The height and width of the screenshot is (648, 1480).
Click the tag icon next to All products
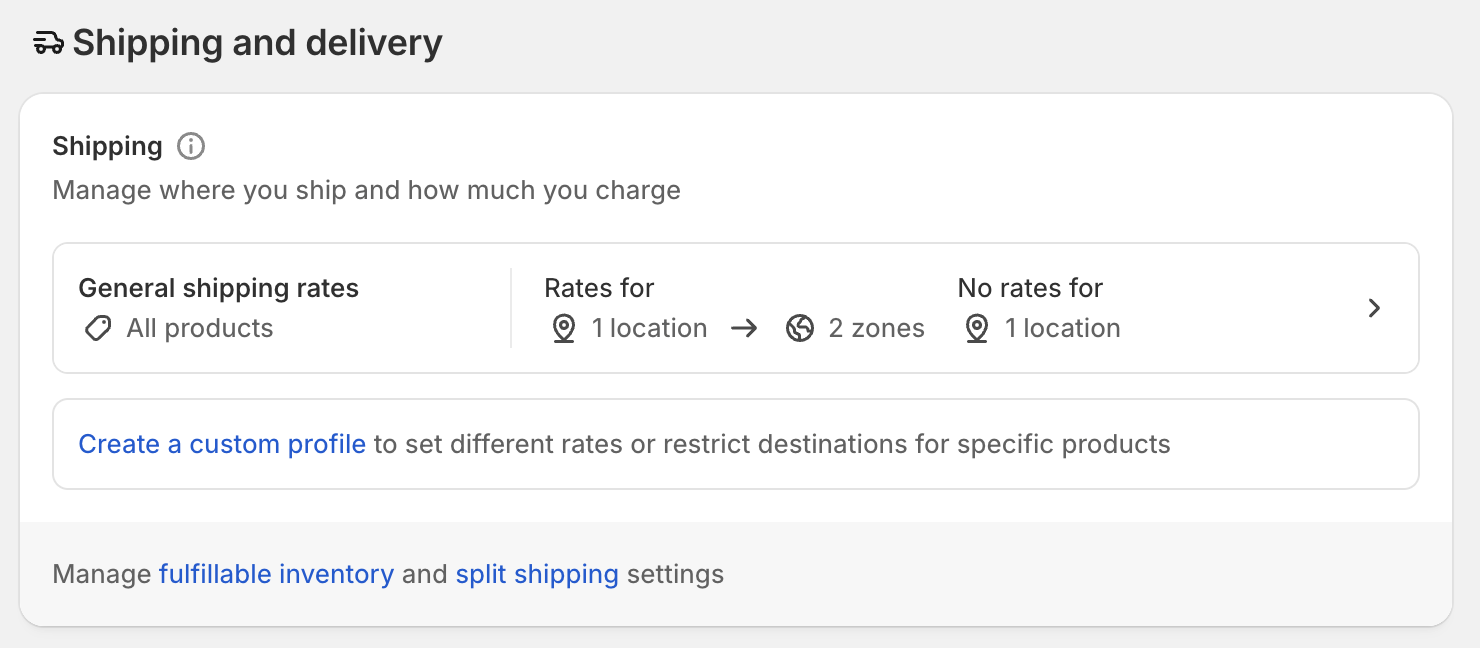[x=98, y=329]
